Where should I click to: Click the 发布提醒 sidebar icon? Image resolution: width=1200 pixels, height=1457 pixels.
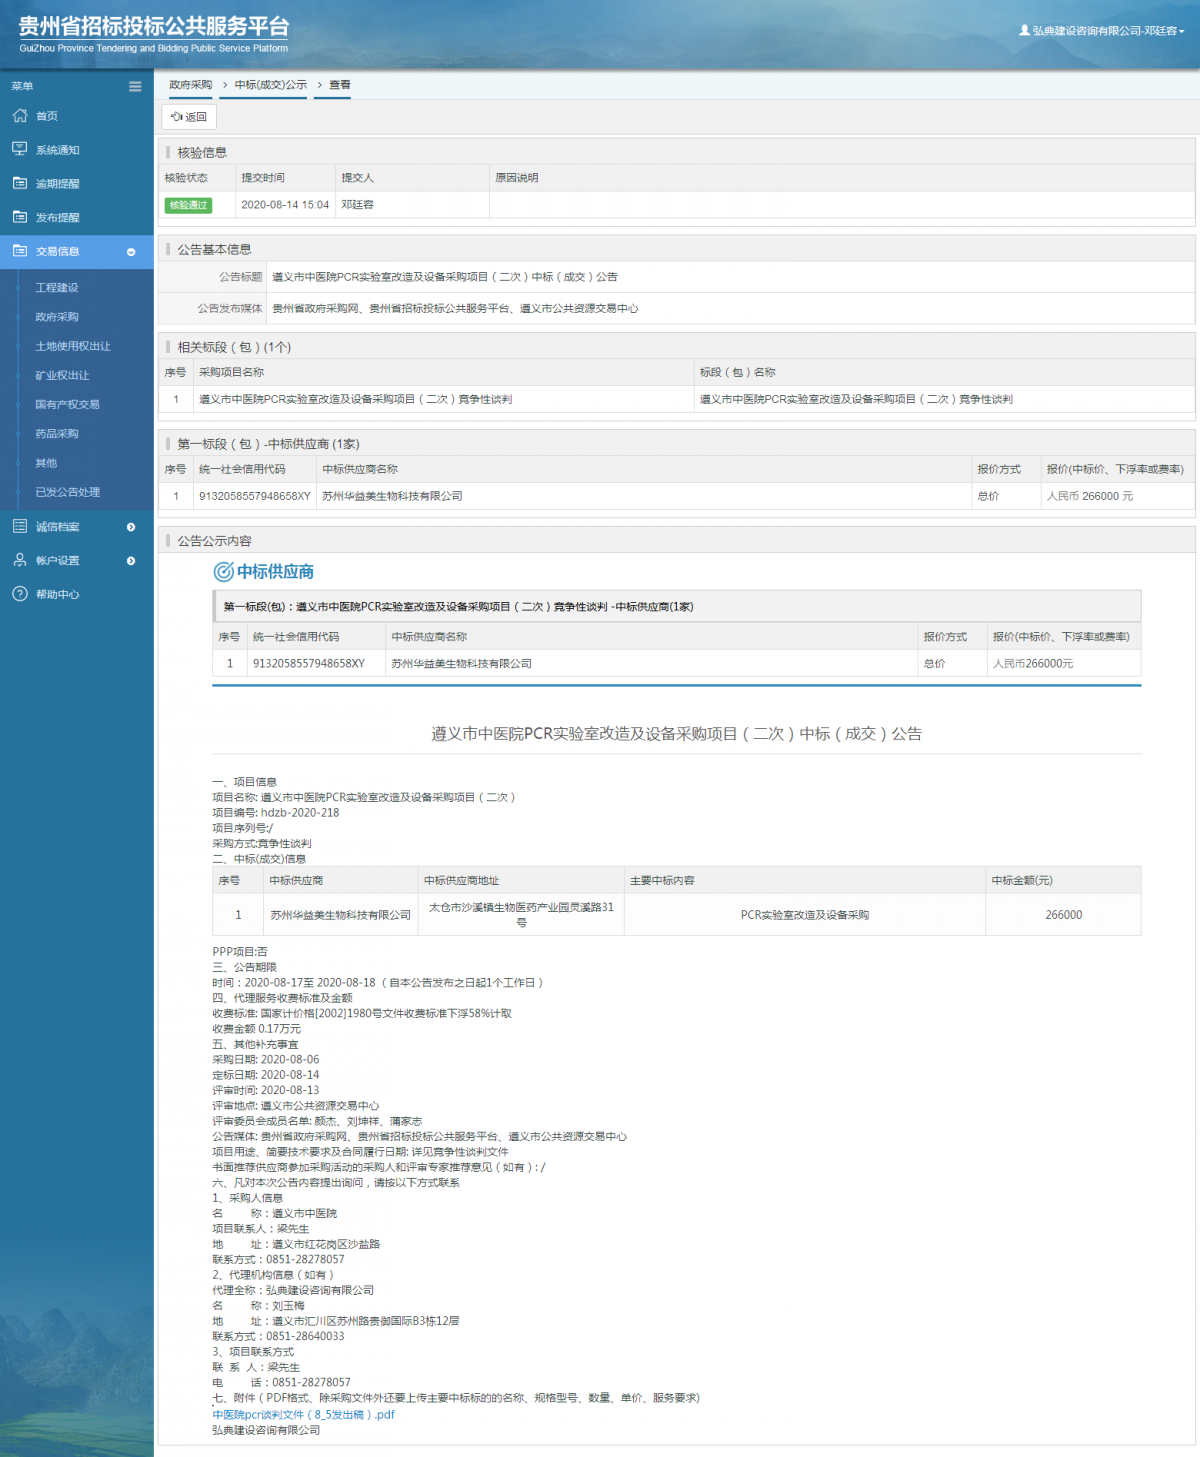pos(20,217)
